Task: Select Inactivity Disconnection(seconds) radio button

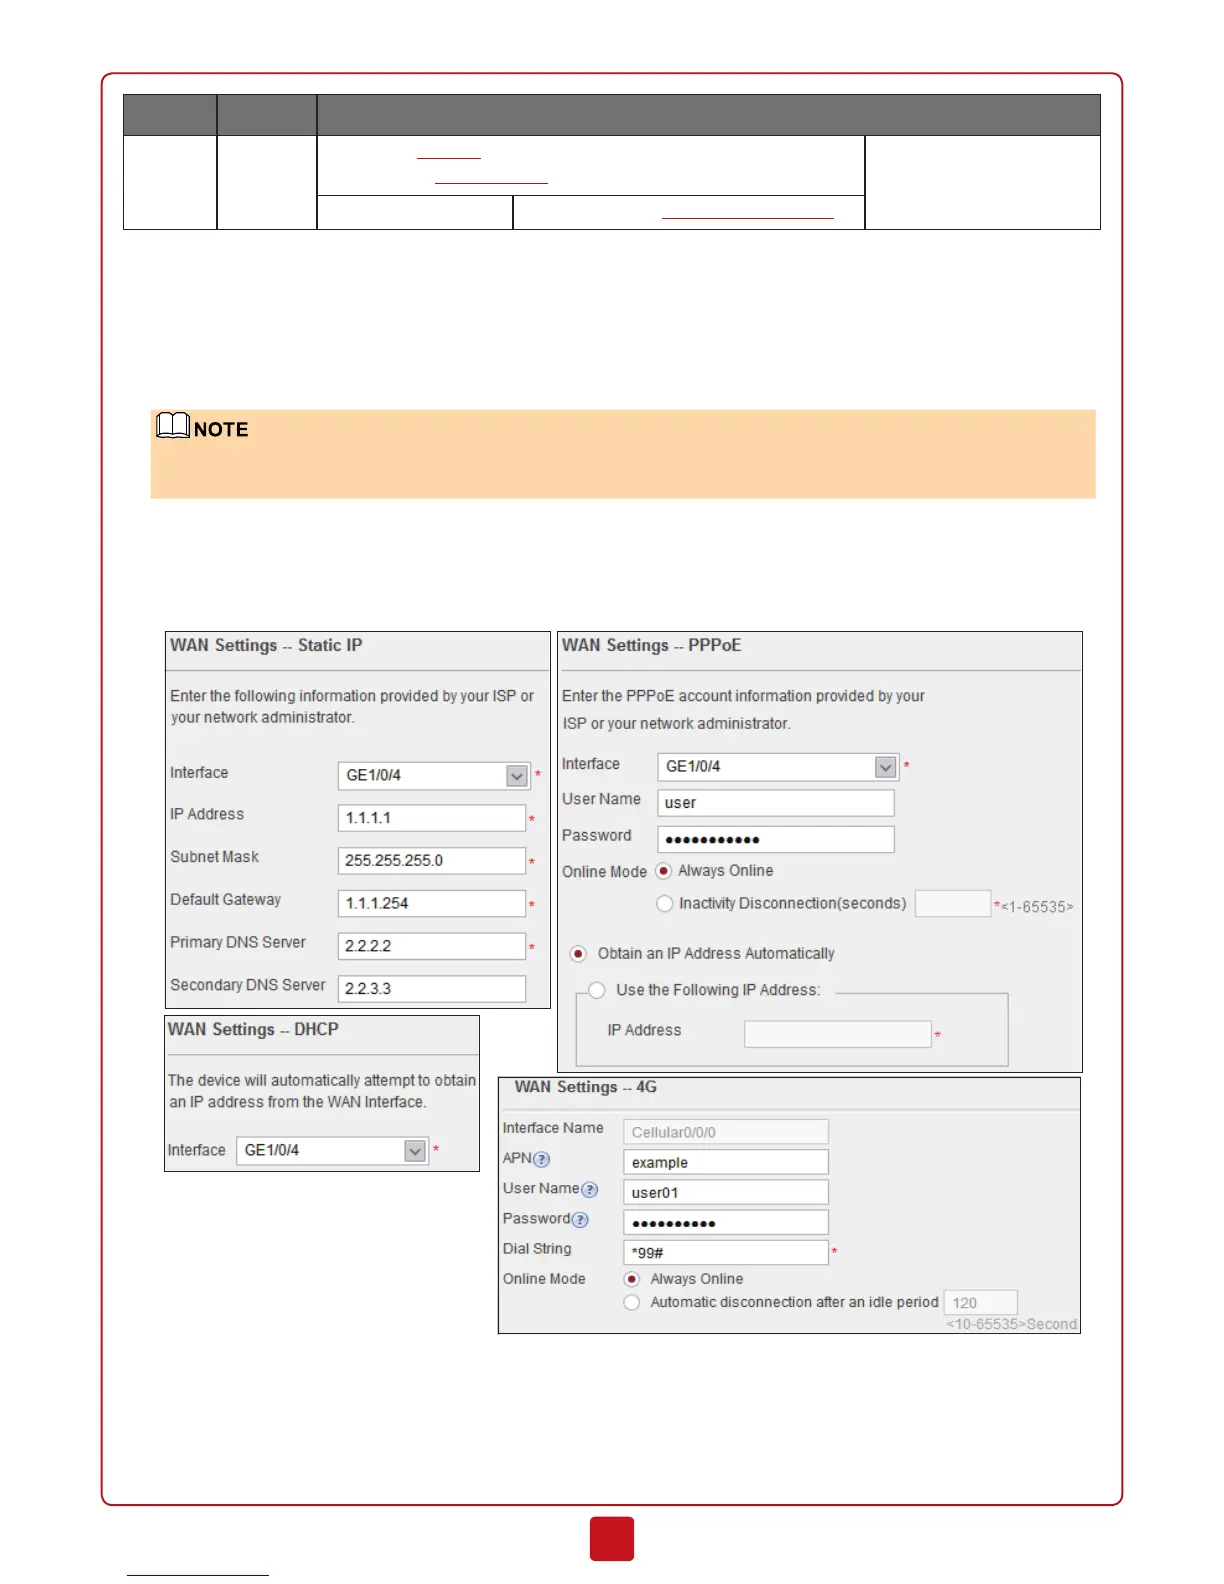Action: pos(664,904)
